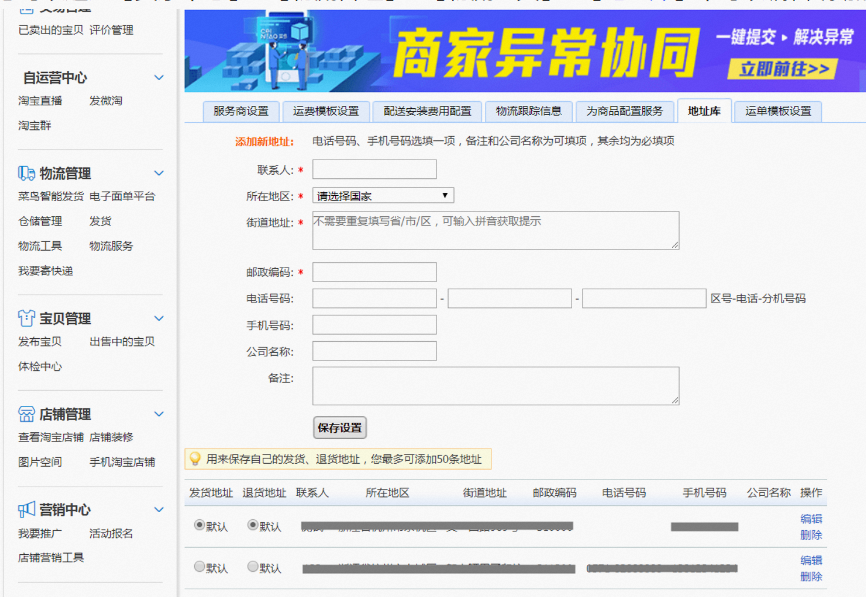Open the 淘宝群 link

(x=34, y=125)
